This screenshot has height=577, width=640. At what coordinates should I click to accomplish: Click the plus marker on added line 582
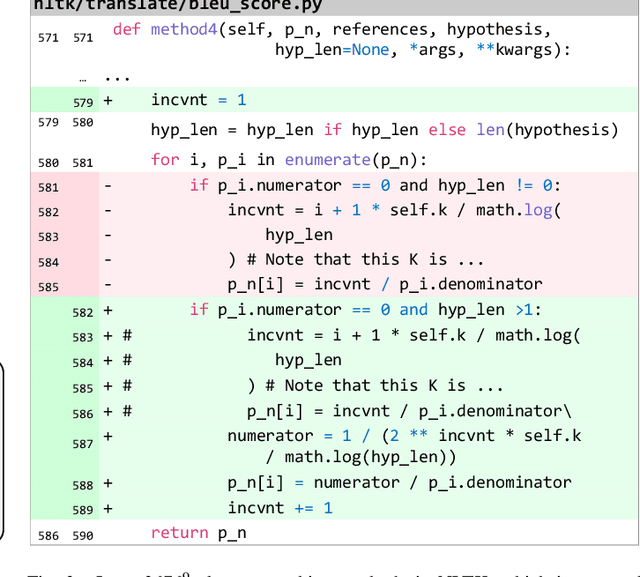108,311
